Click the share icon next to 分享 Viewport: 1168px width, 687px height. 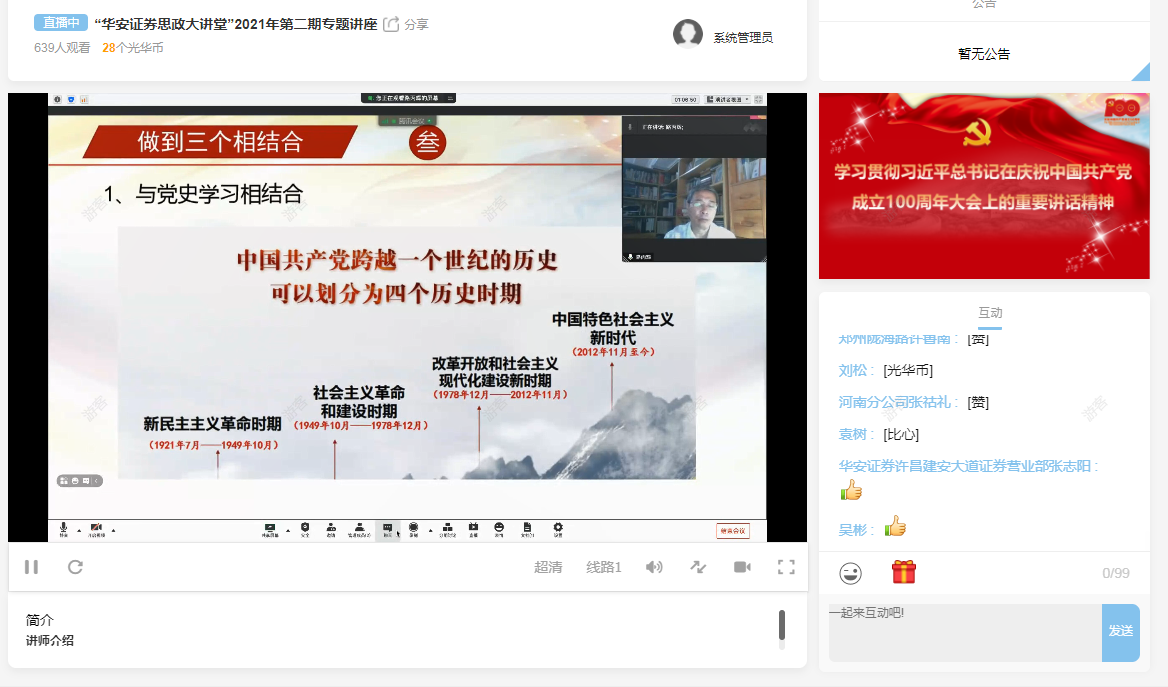pos(391,25)
